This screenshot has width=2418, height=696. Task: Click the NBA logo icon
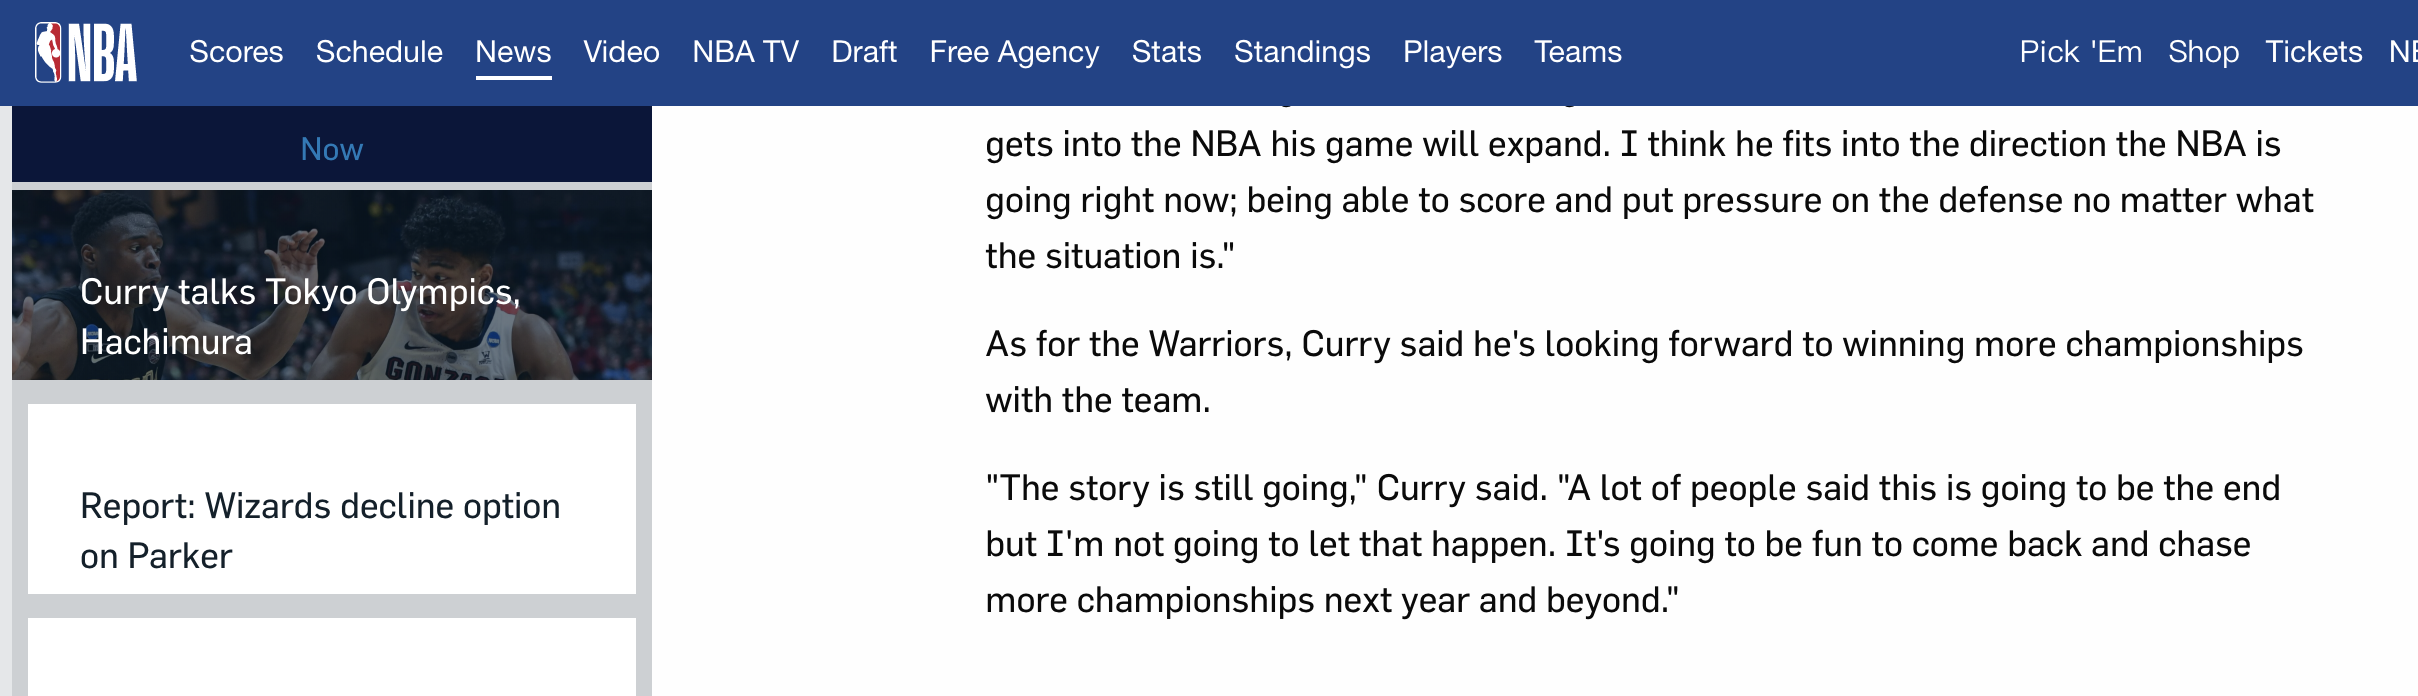(86, 52)
